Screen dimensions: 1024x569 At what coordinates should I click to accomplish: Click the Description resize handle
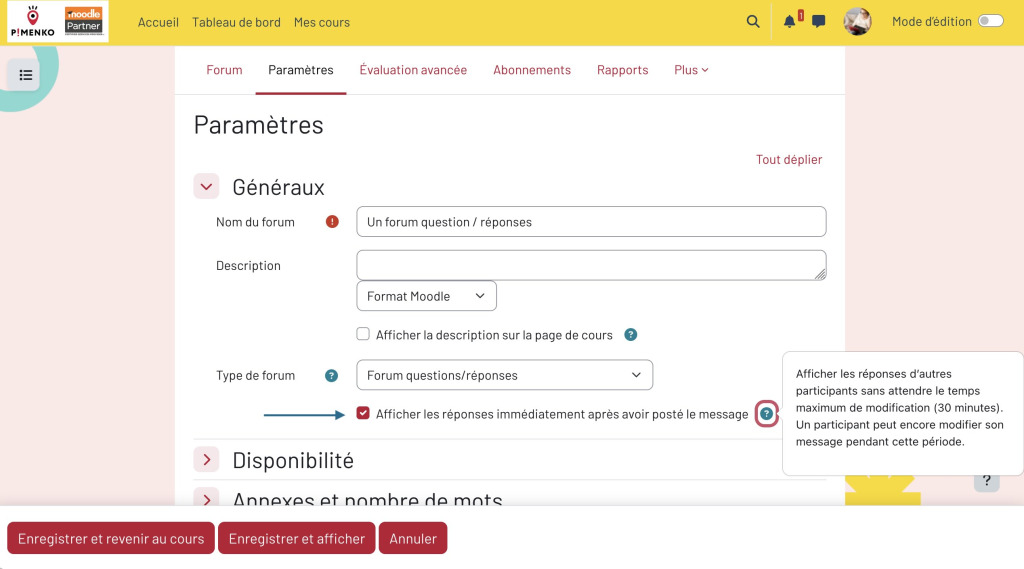pos(820,274)
